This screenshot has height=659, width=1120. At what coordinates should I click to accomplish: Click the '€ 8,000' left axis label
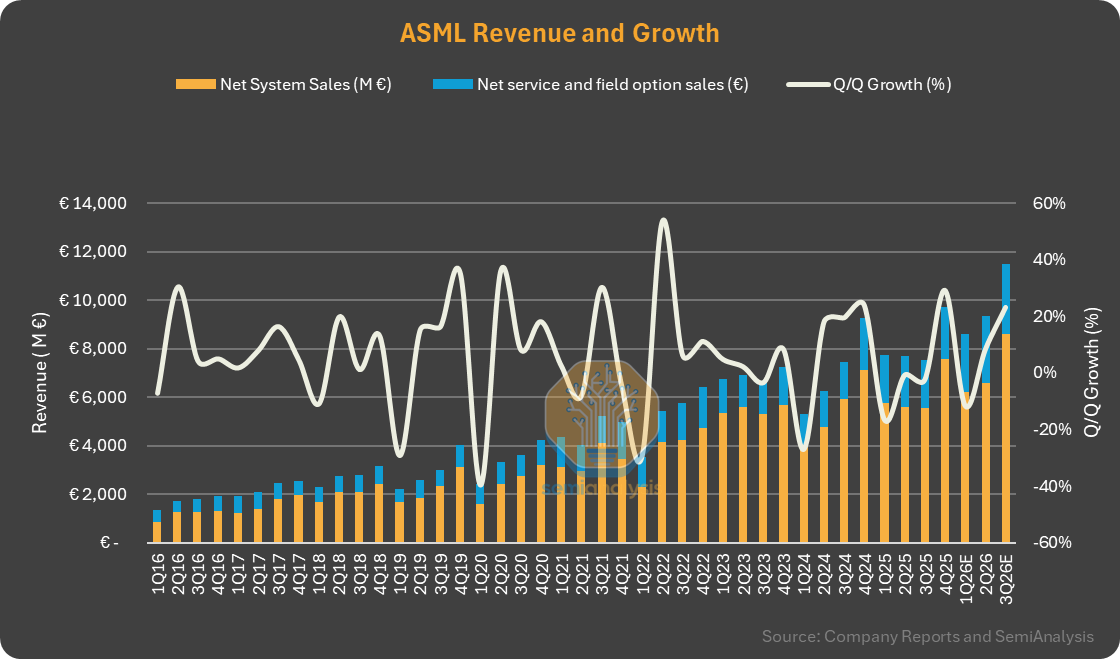tap(98, 349)
